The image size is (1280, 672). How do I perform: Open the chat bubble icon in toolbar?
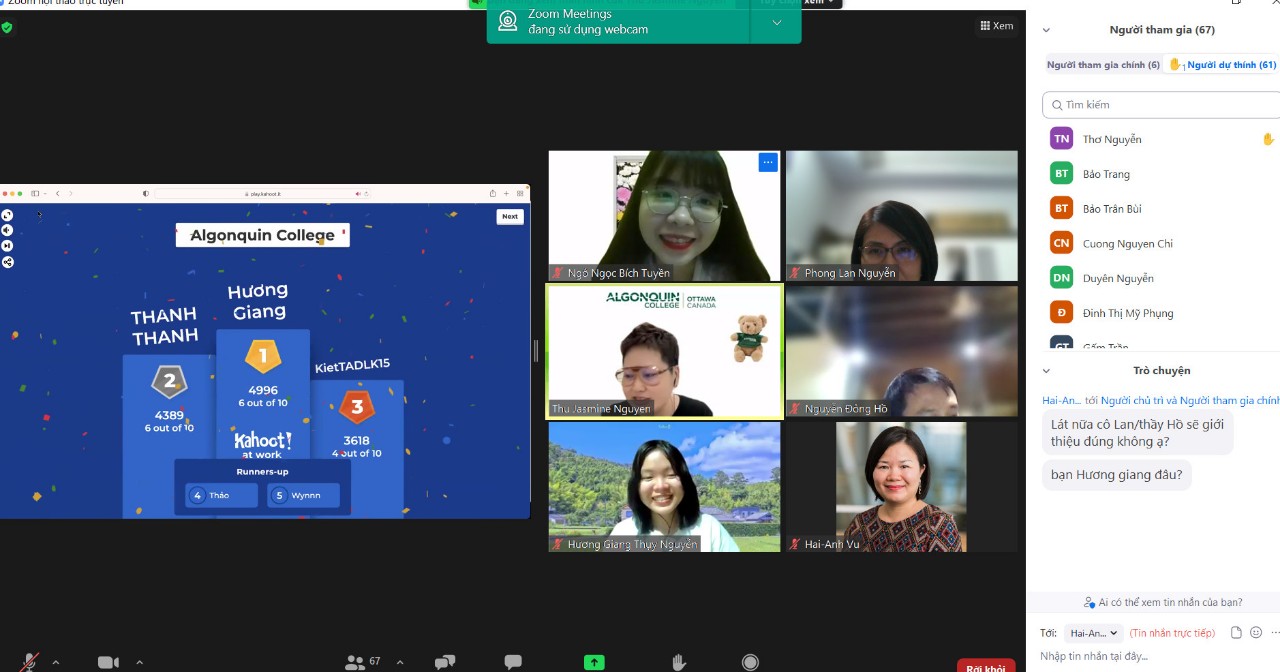click(513, 662)
